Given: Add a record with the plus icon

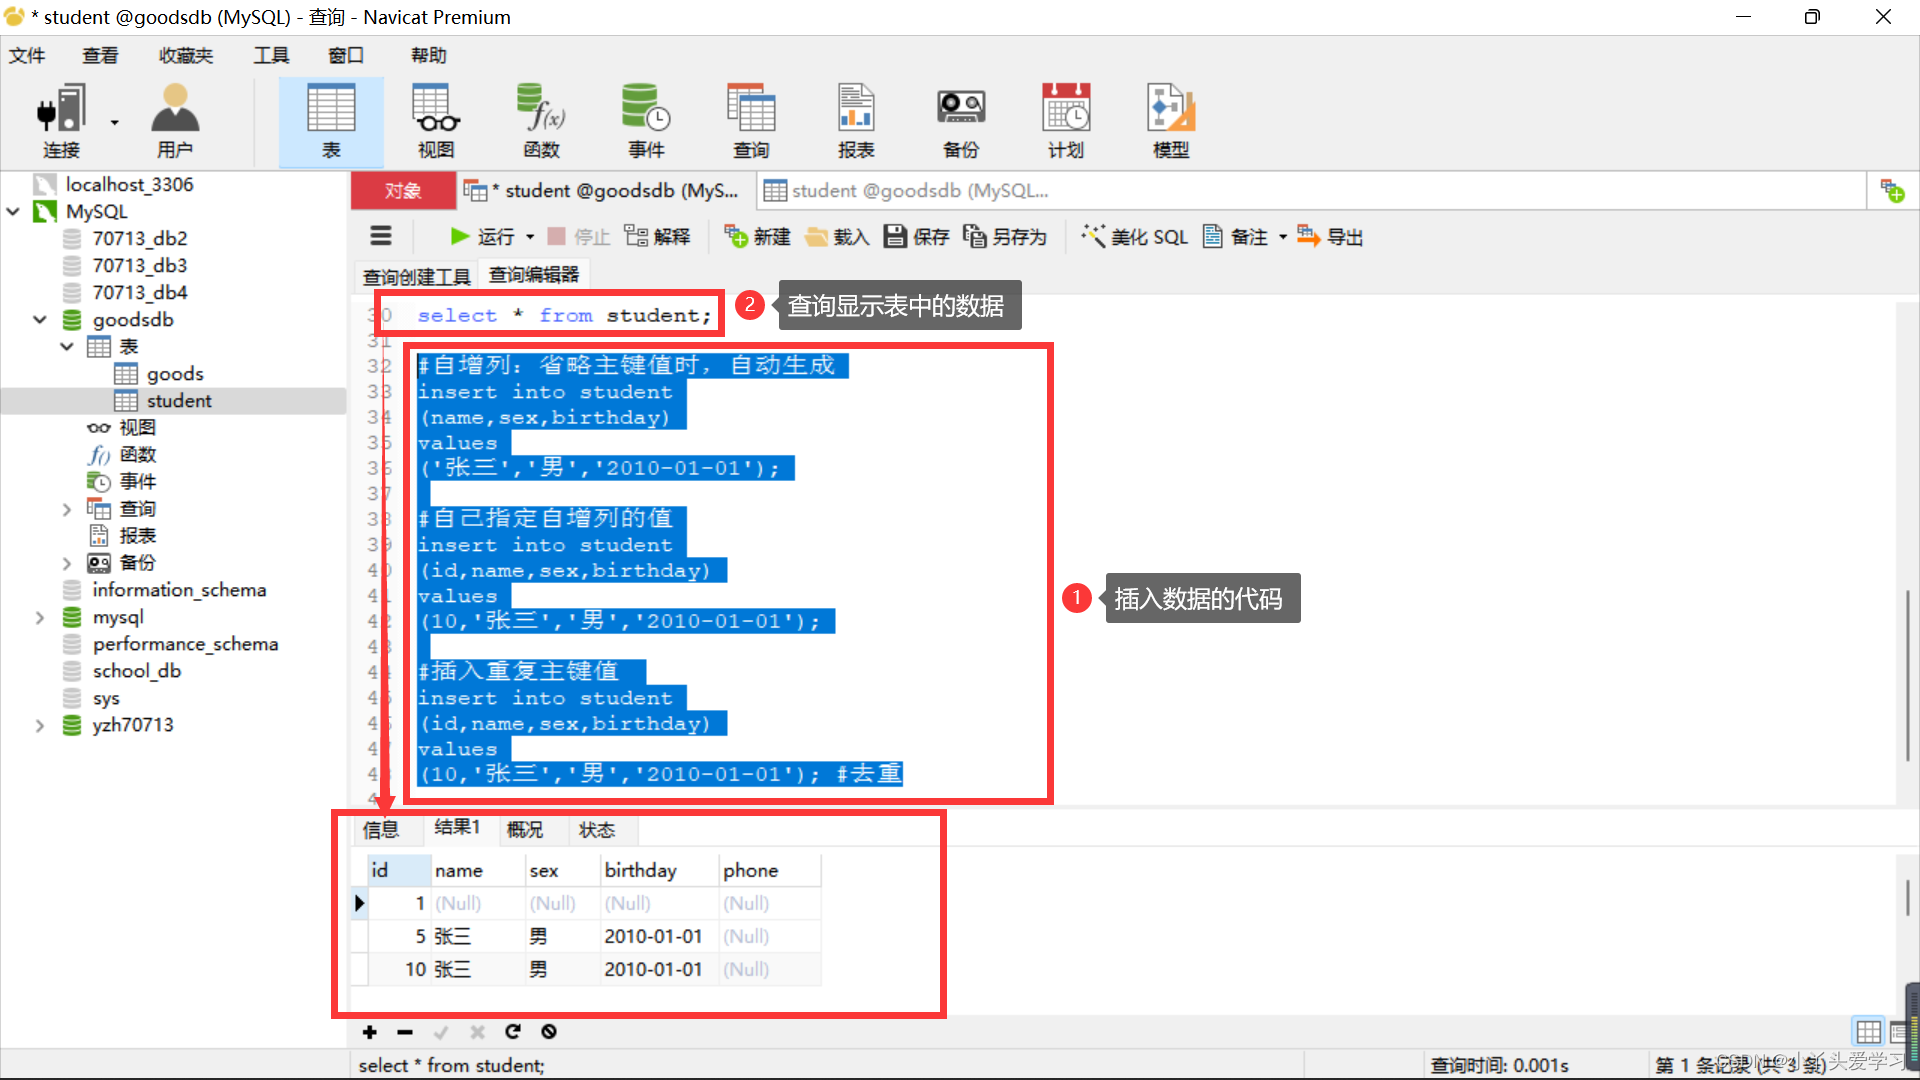Looking at the screenshot, I should (x=370, y=1032).
